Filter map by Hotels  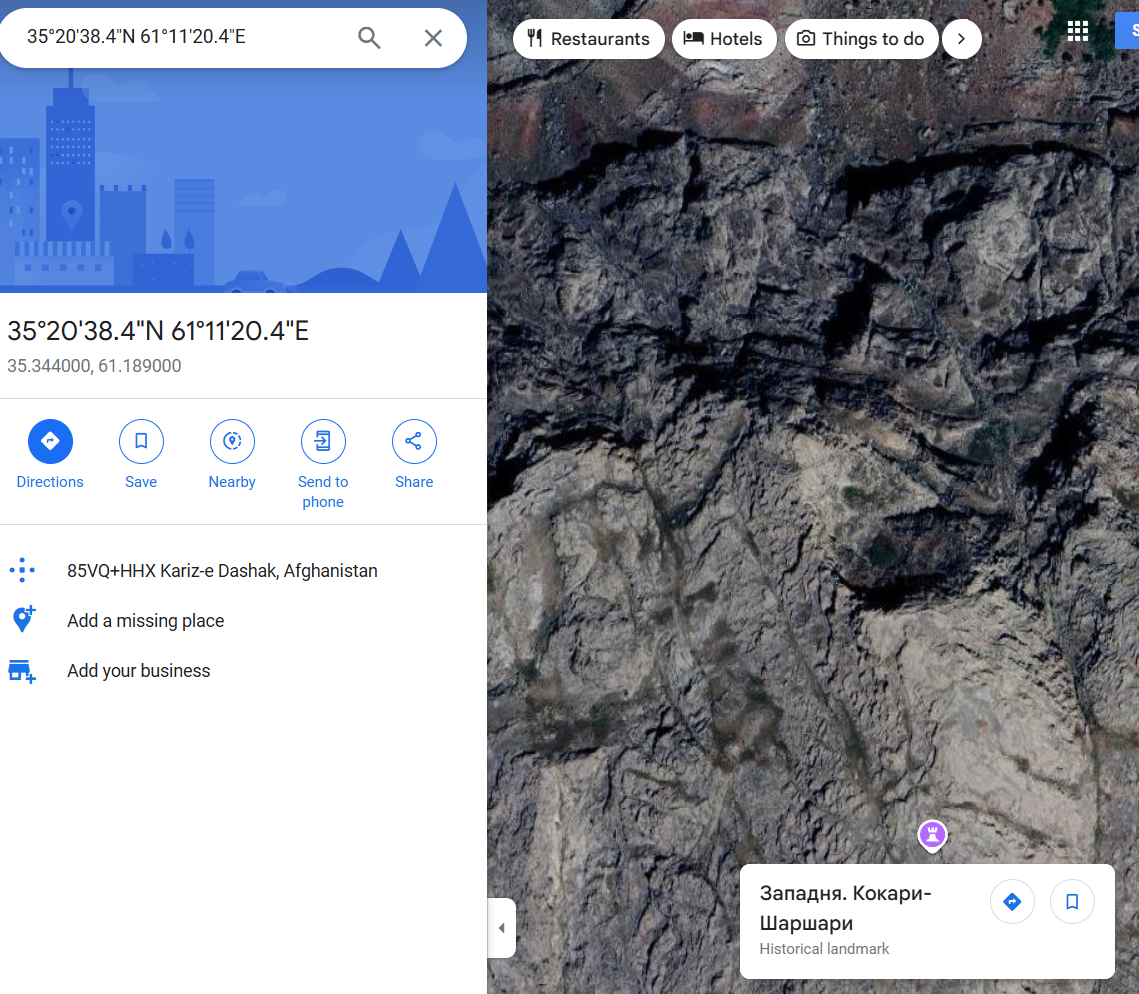click(724, 39)
